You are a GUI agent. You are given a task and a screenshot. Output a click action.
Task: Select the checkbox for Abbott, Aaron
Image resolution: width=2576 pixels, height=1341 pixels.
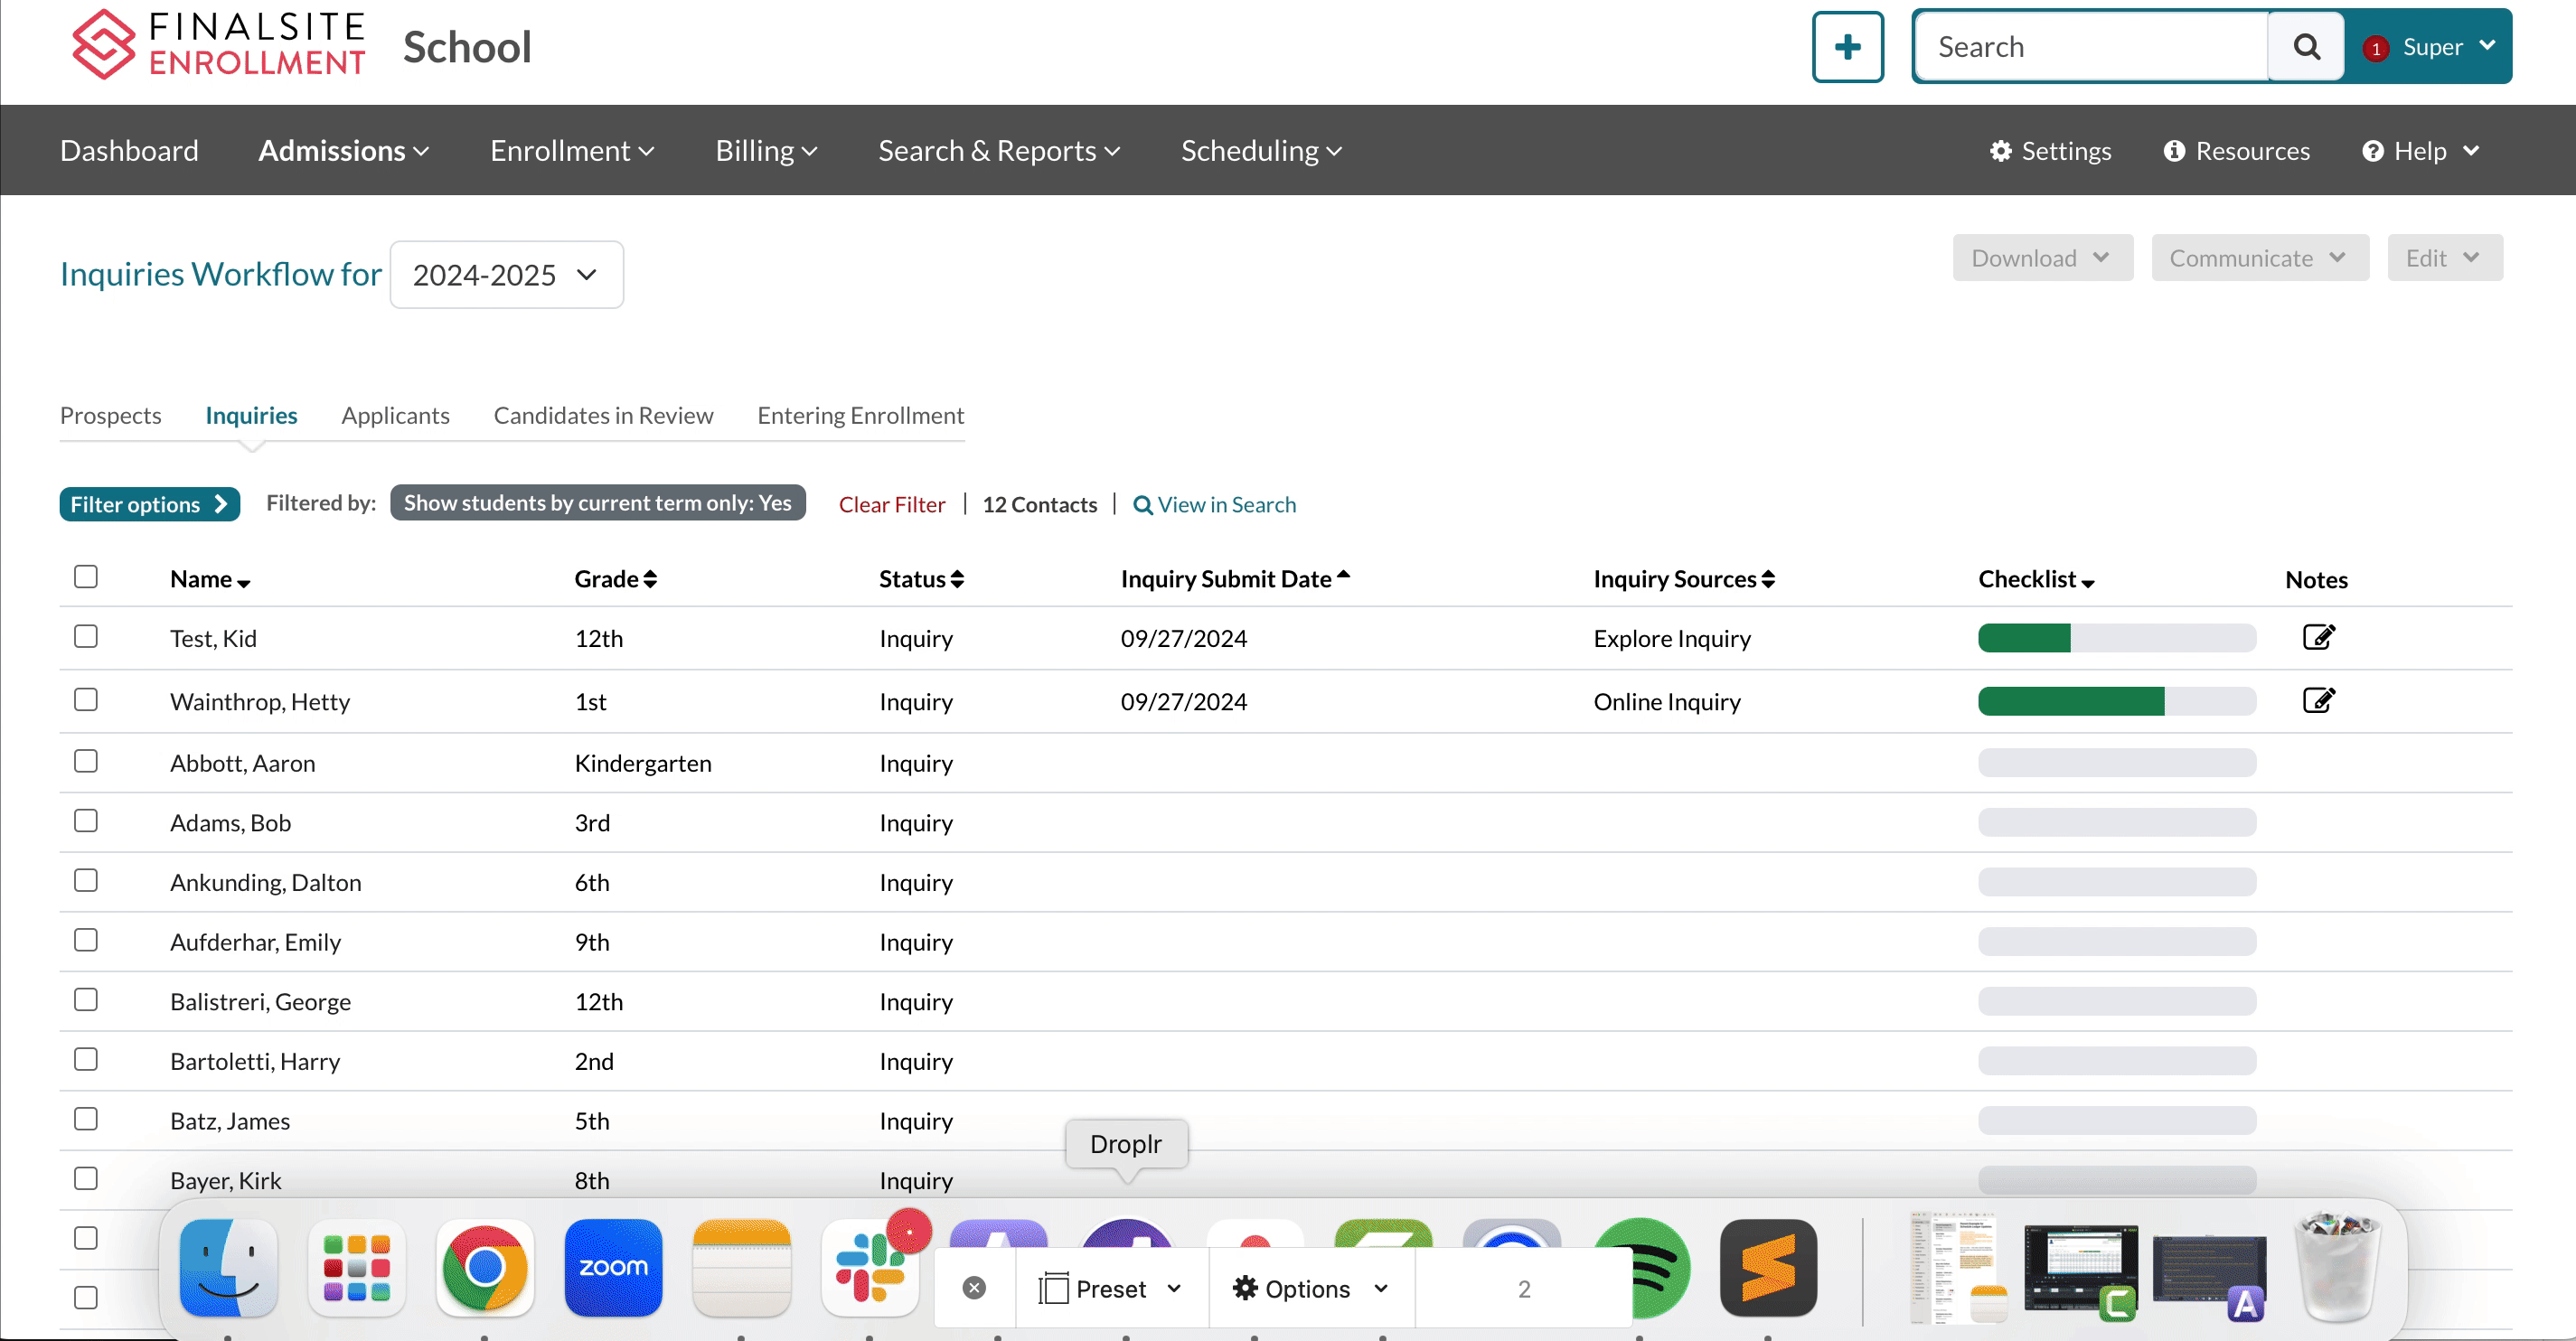86,762
